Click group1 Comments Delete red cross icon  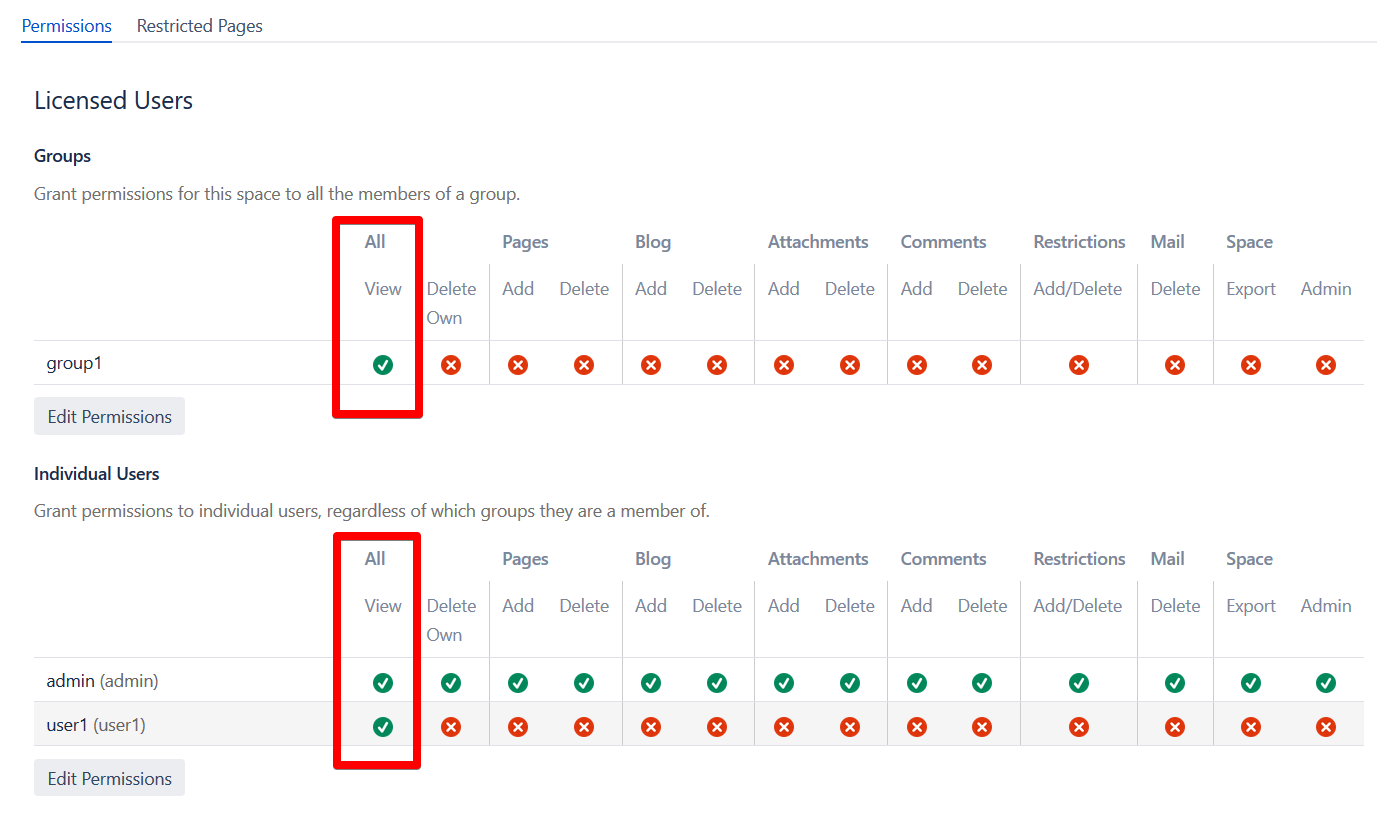point(983,365)
